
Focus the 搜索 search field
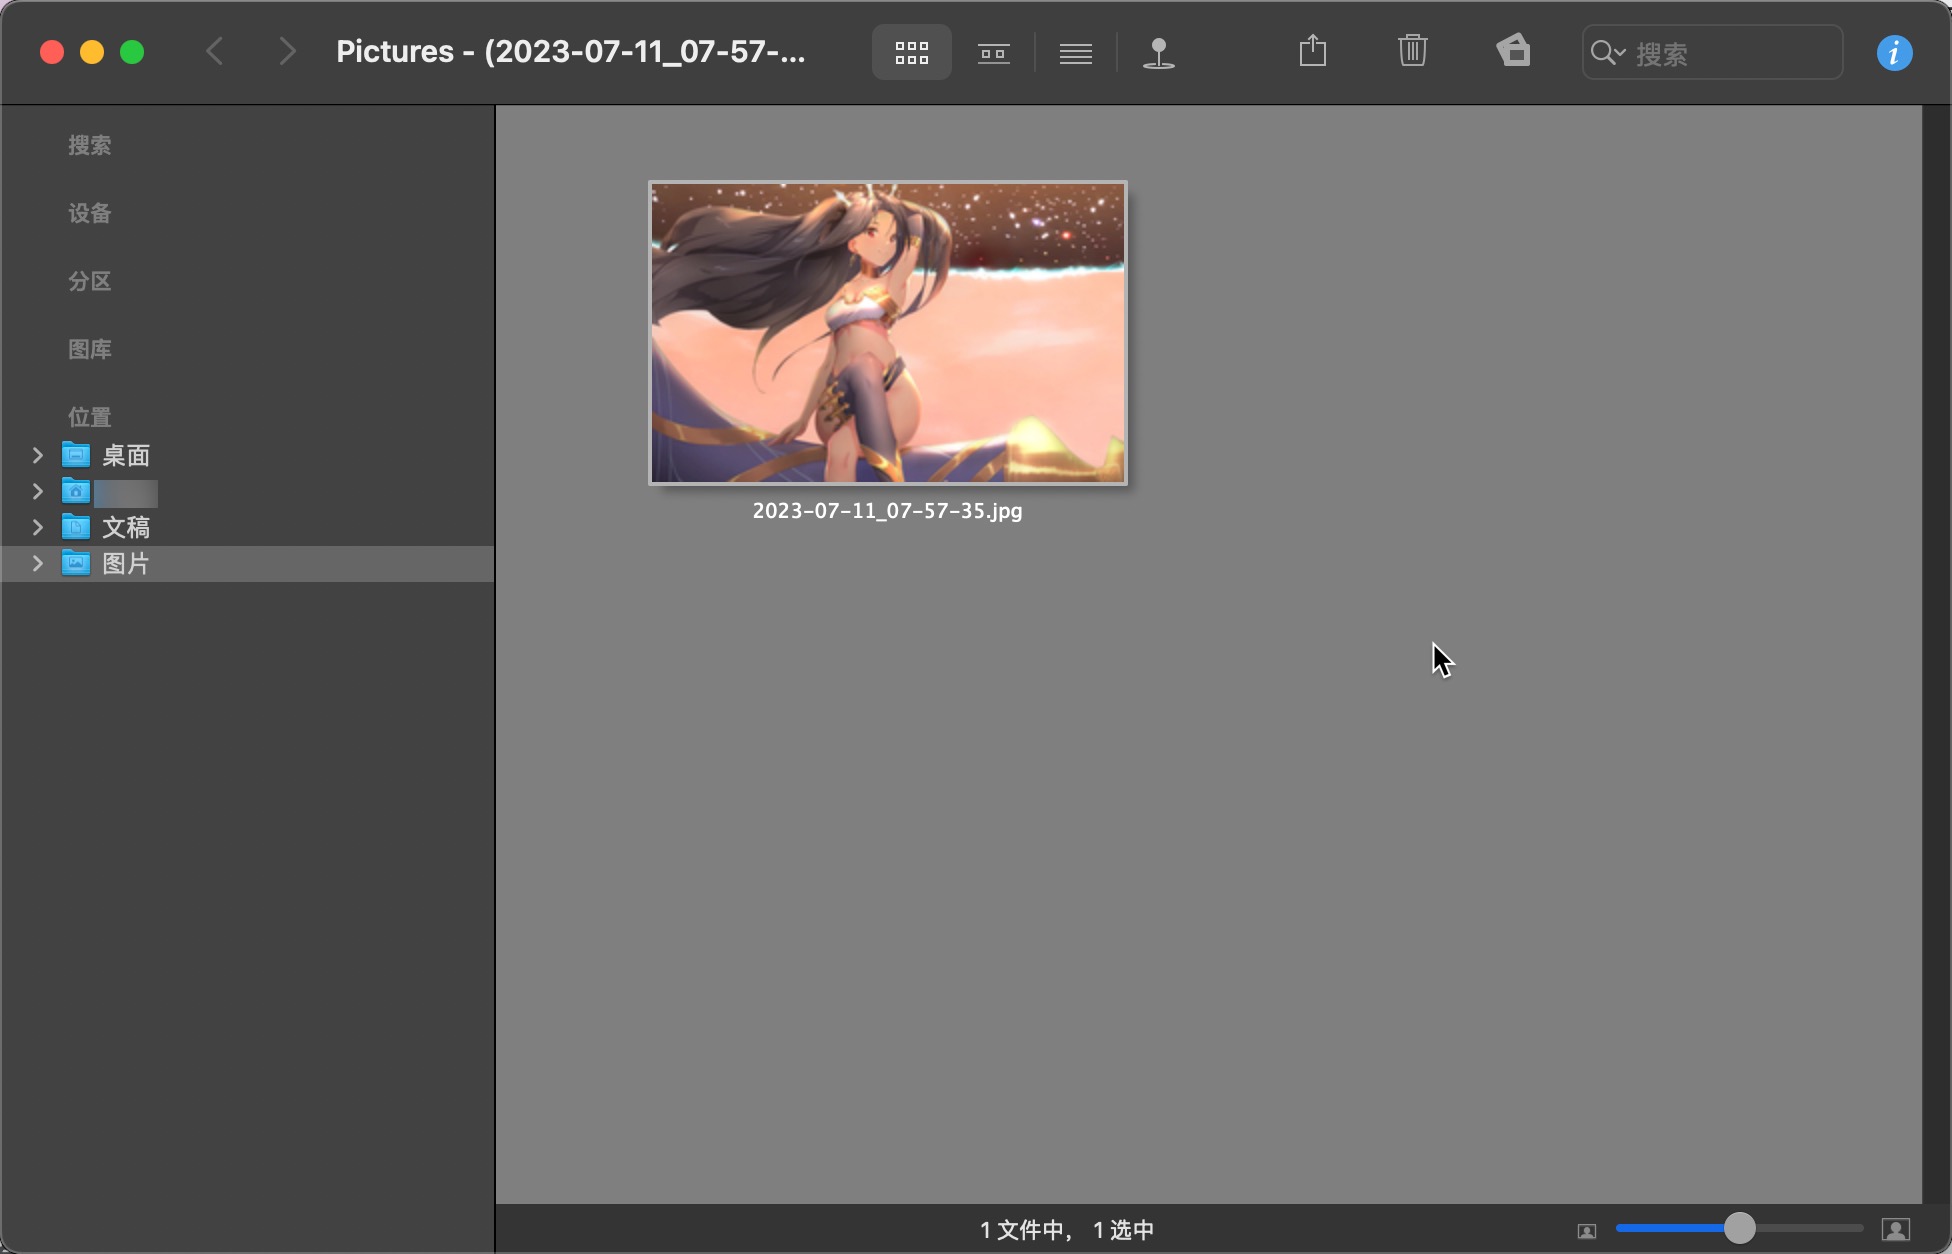click(x=1712, y=53)
